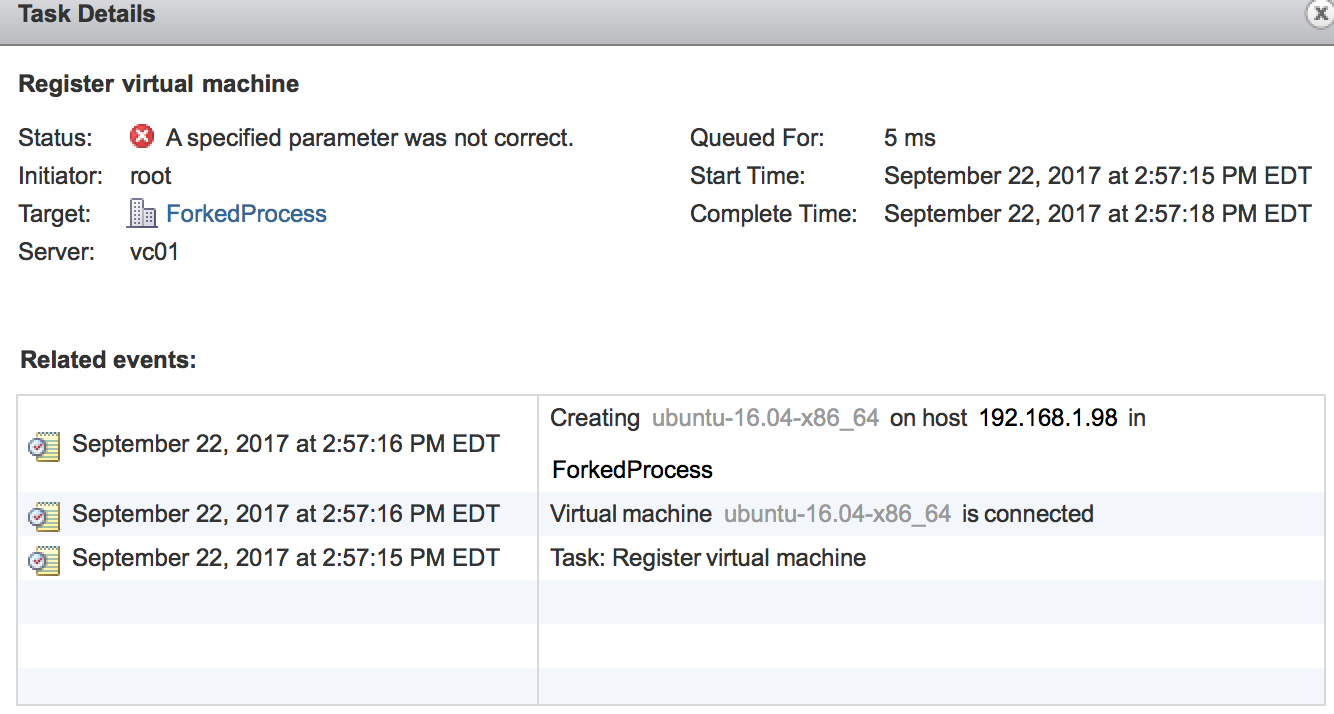Click the Complete Time value 2:57:18 PM

click(x=1097, y=214)
